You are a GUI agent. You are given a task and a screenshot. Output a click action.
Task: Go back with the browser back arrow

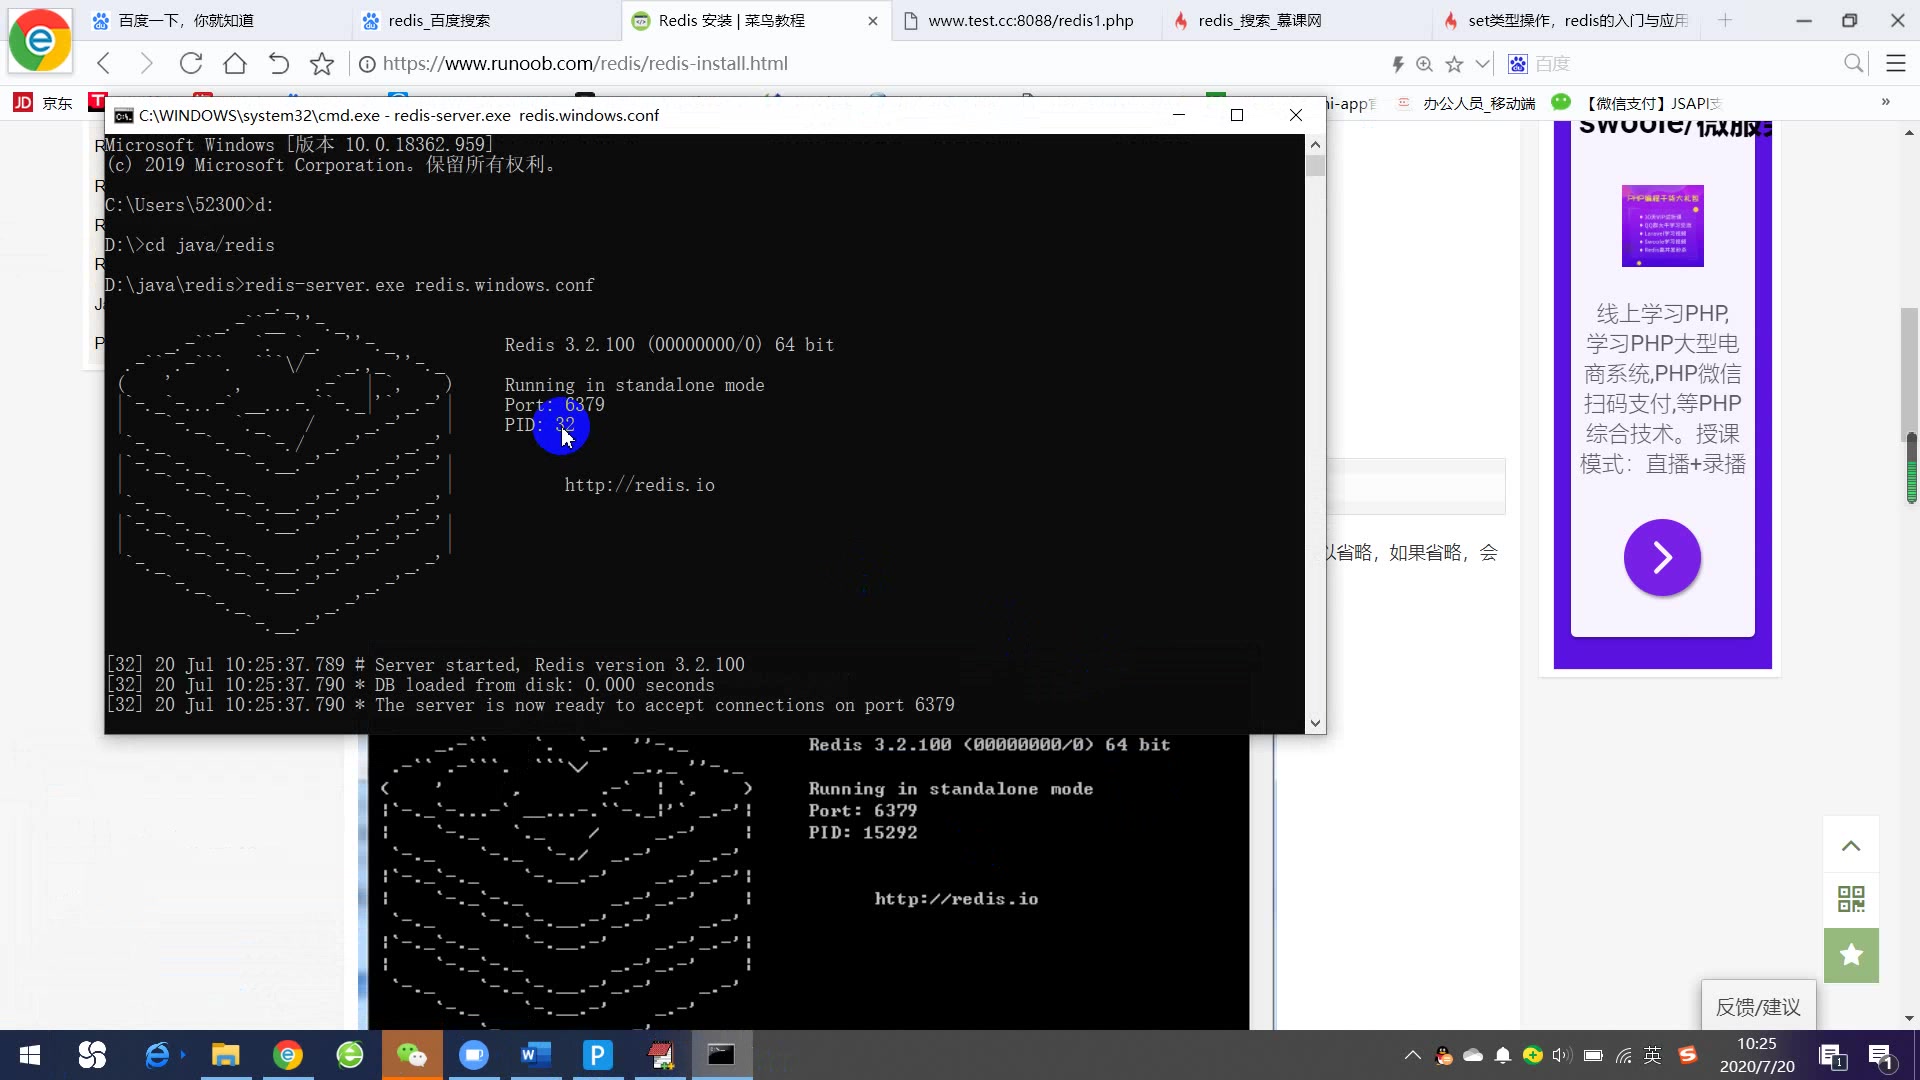coord(103,64)
